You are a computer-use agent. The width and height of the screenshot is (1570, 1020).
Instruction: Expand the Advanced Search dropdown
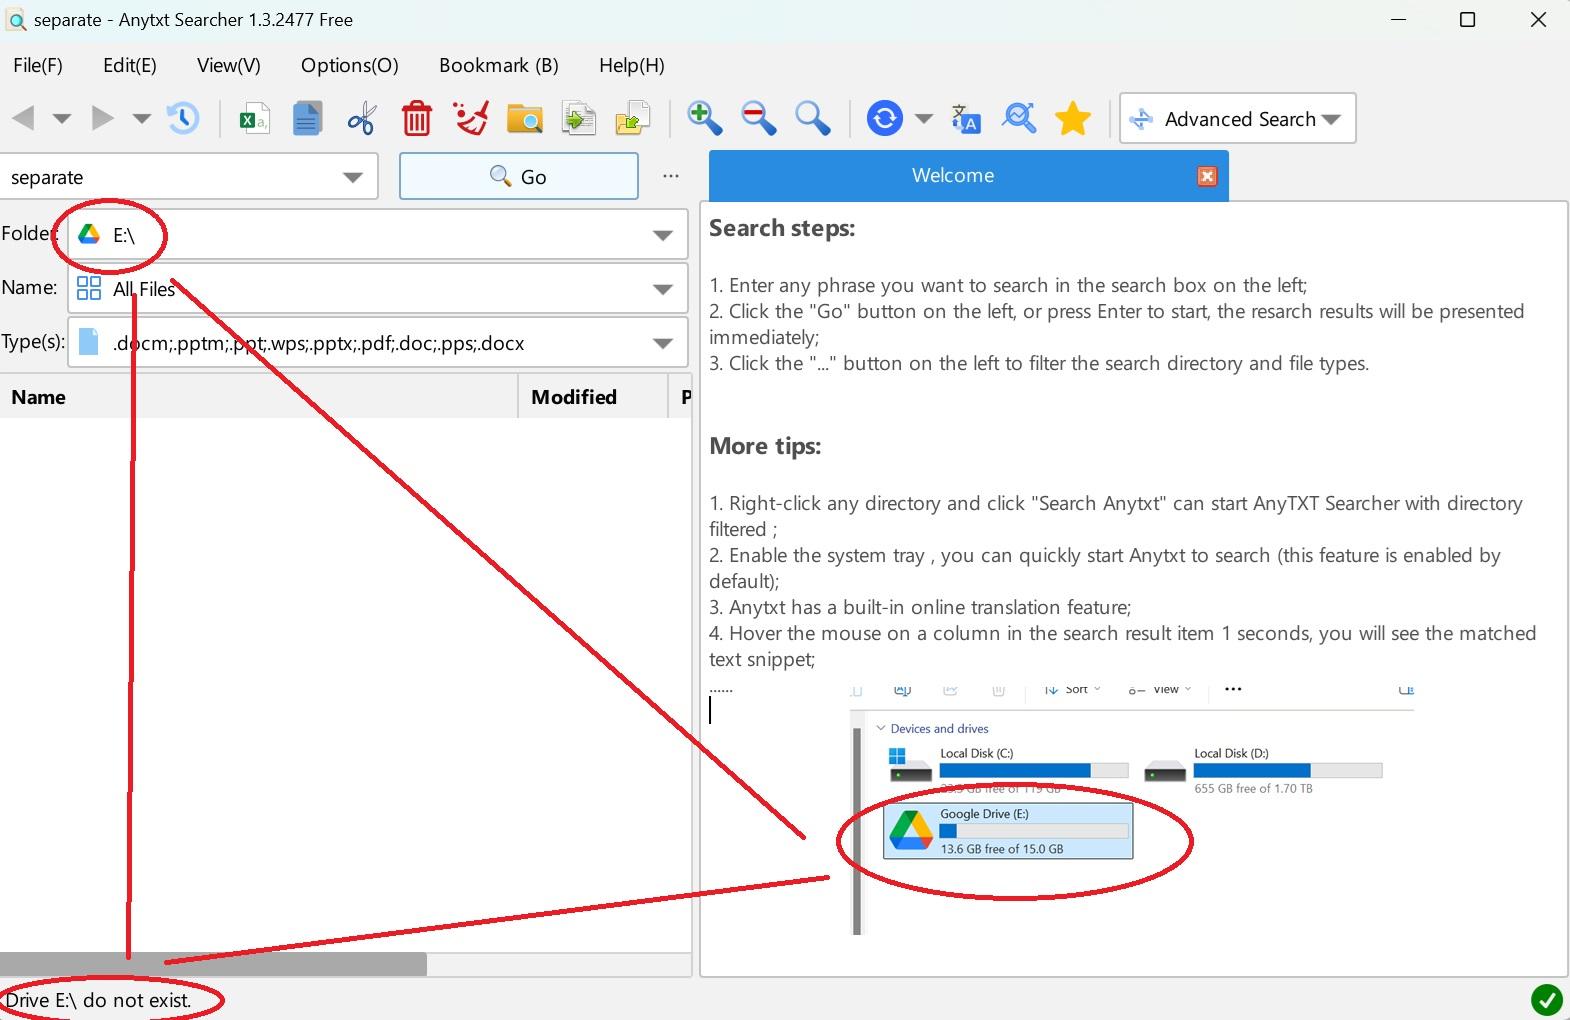pos(1331,119)
